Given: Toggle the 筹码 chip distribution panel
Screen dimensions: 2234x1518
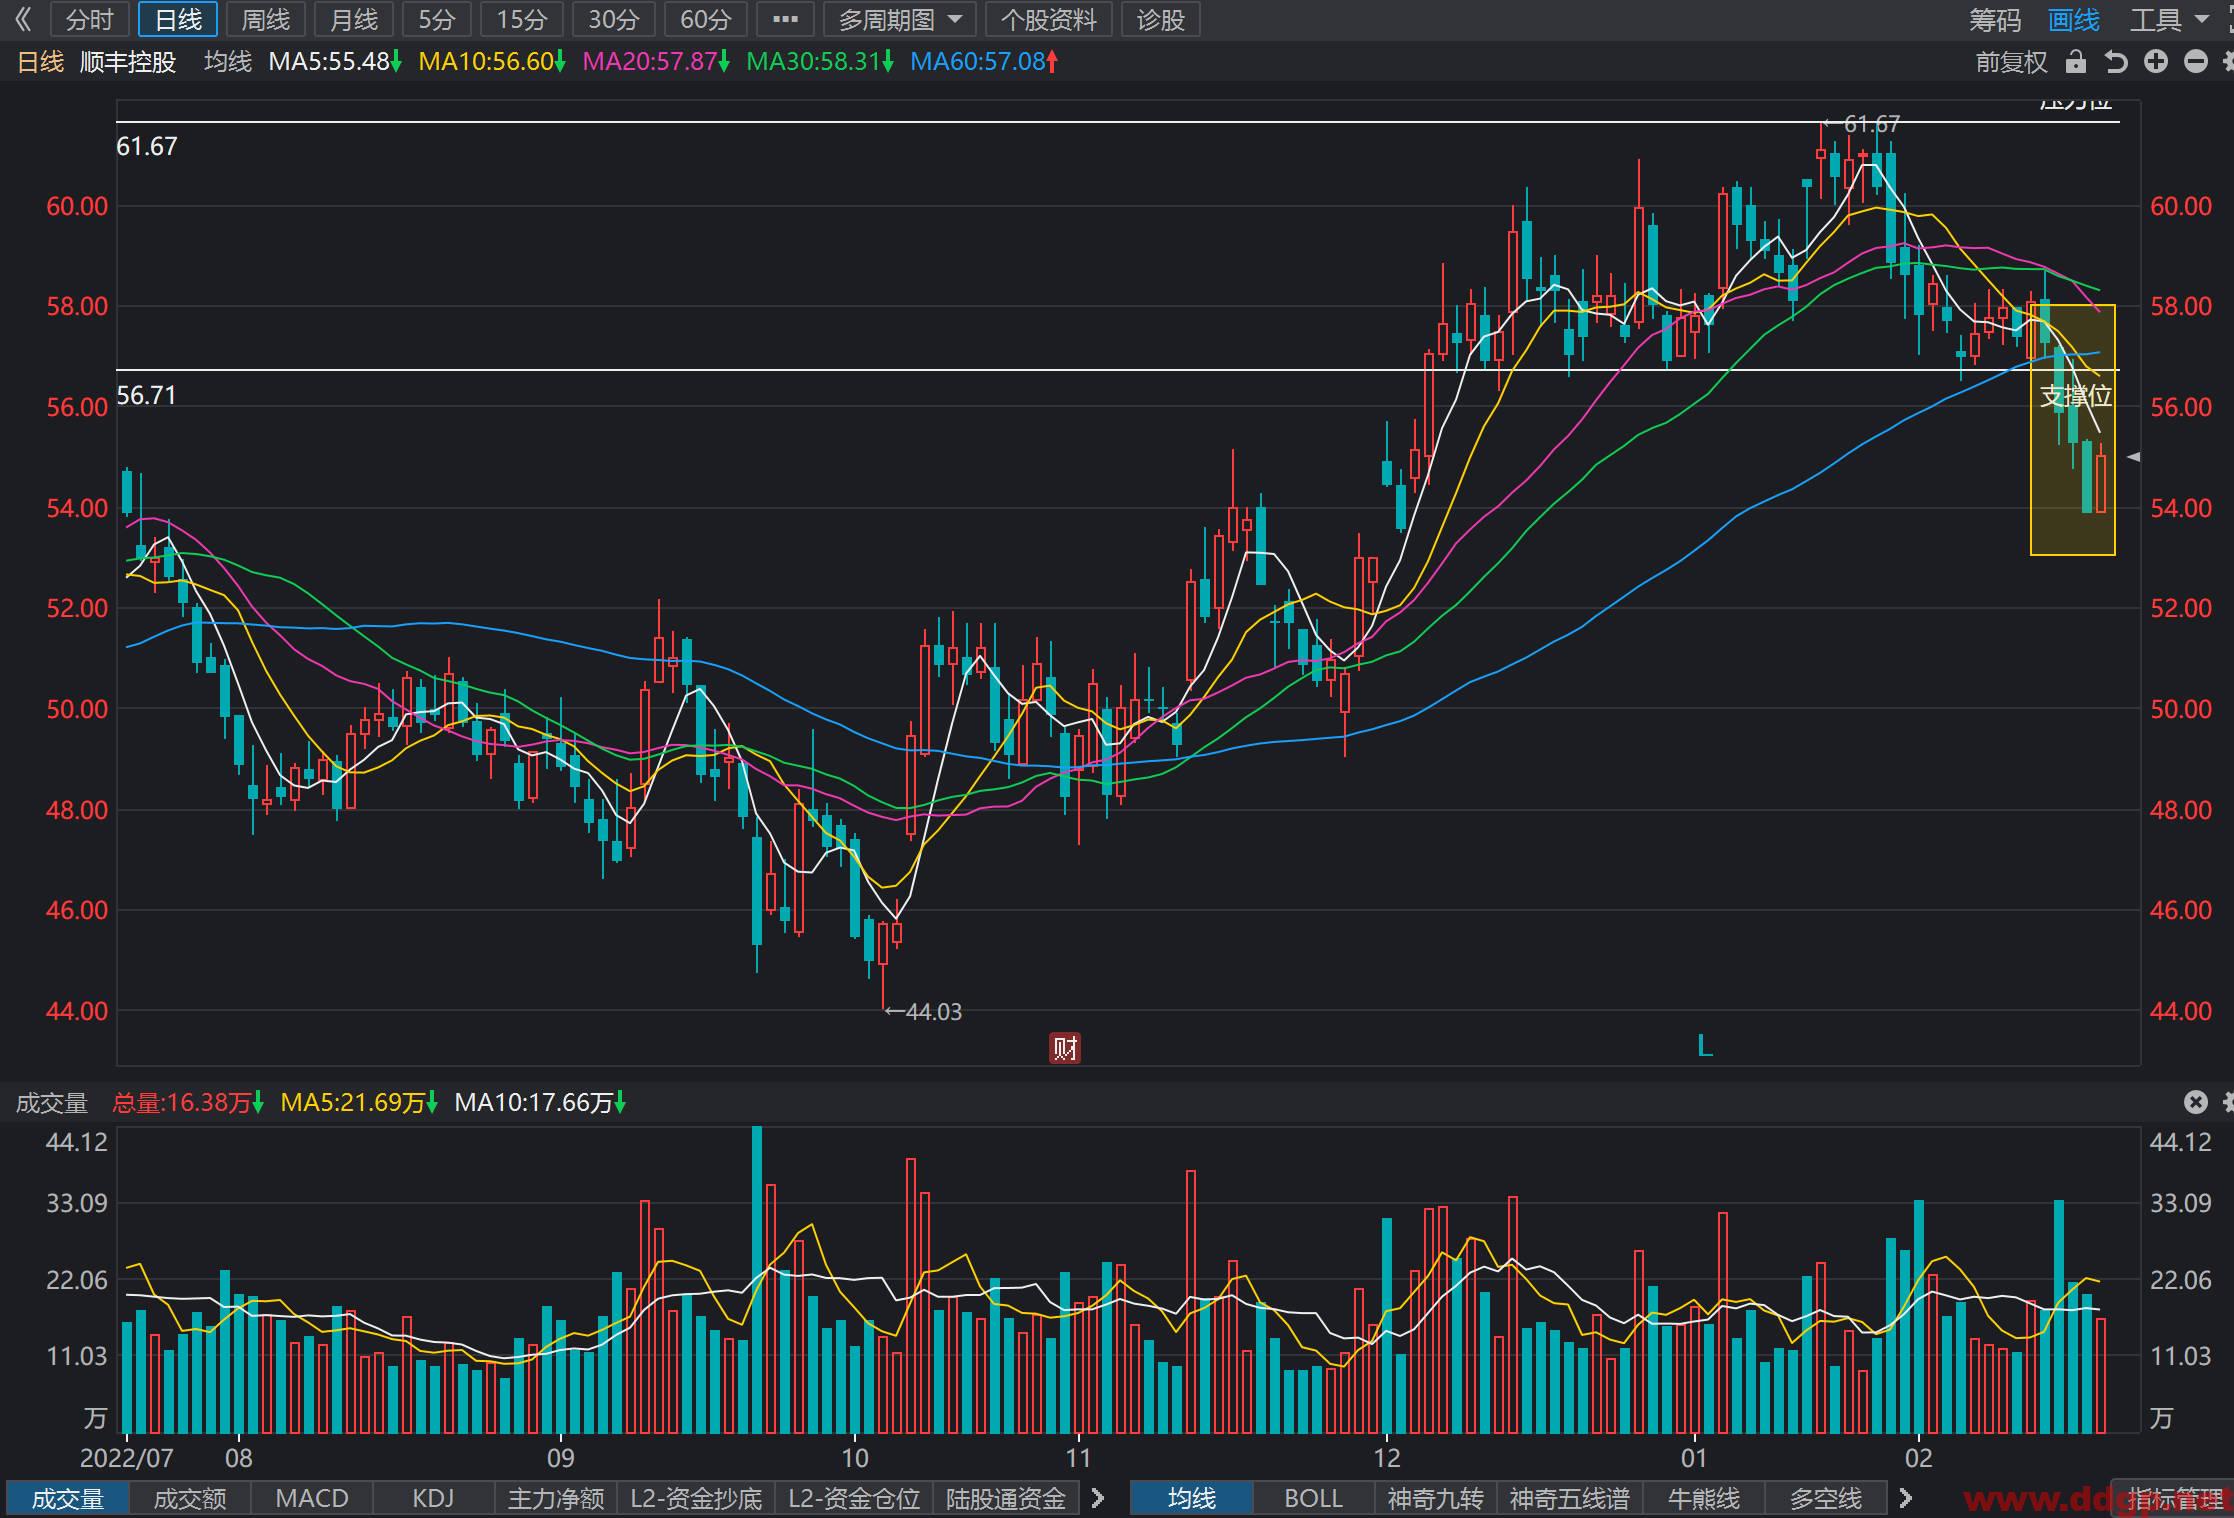Looking at the screenshot, I should point(1995,19).
